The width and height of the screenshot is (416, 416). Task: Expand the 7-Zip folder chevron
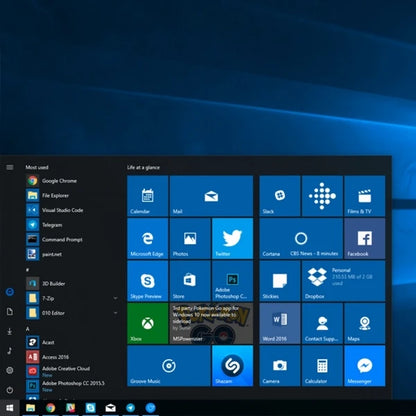tap(115, 298)
